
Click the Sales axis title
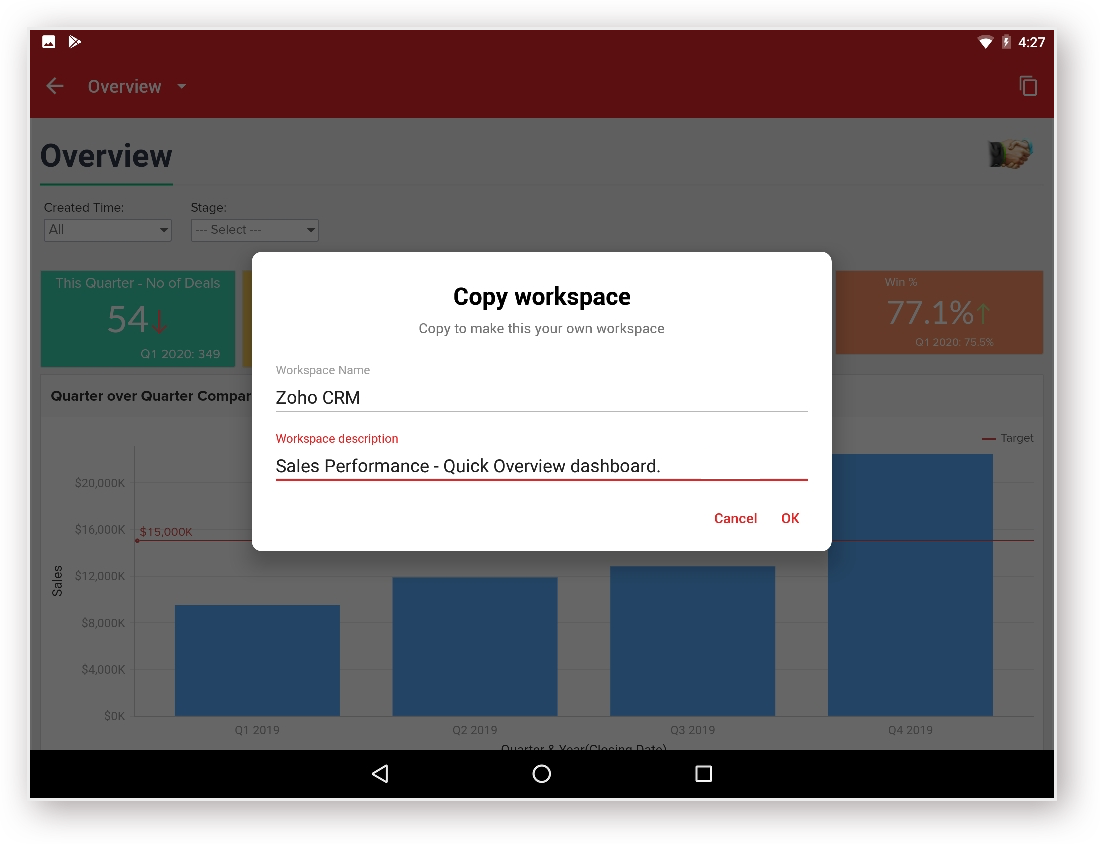[58, 581]
